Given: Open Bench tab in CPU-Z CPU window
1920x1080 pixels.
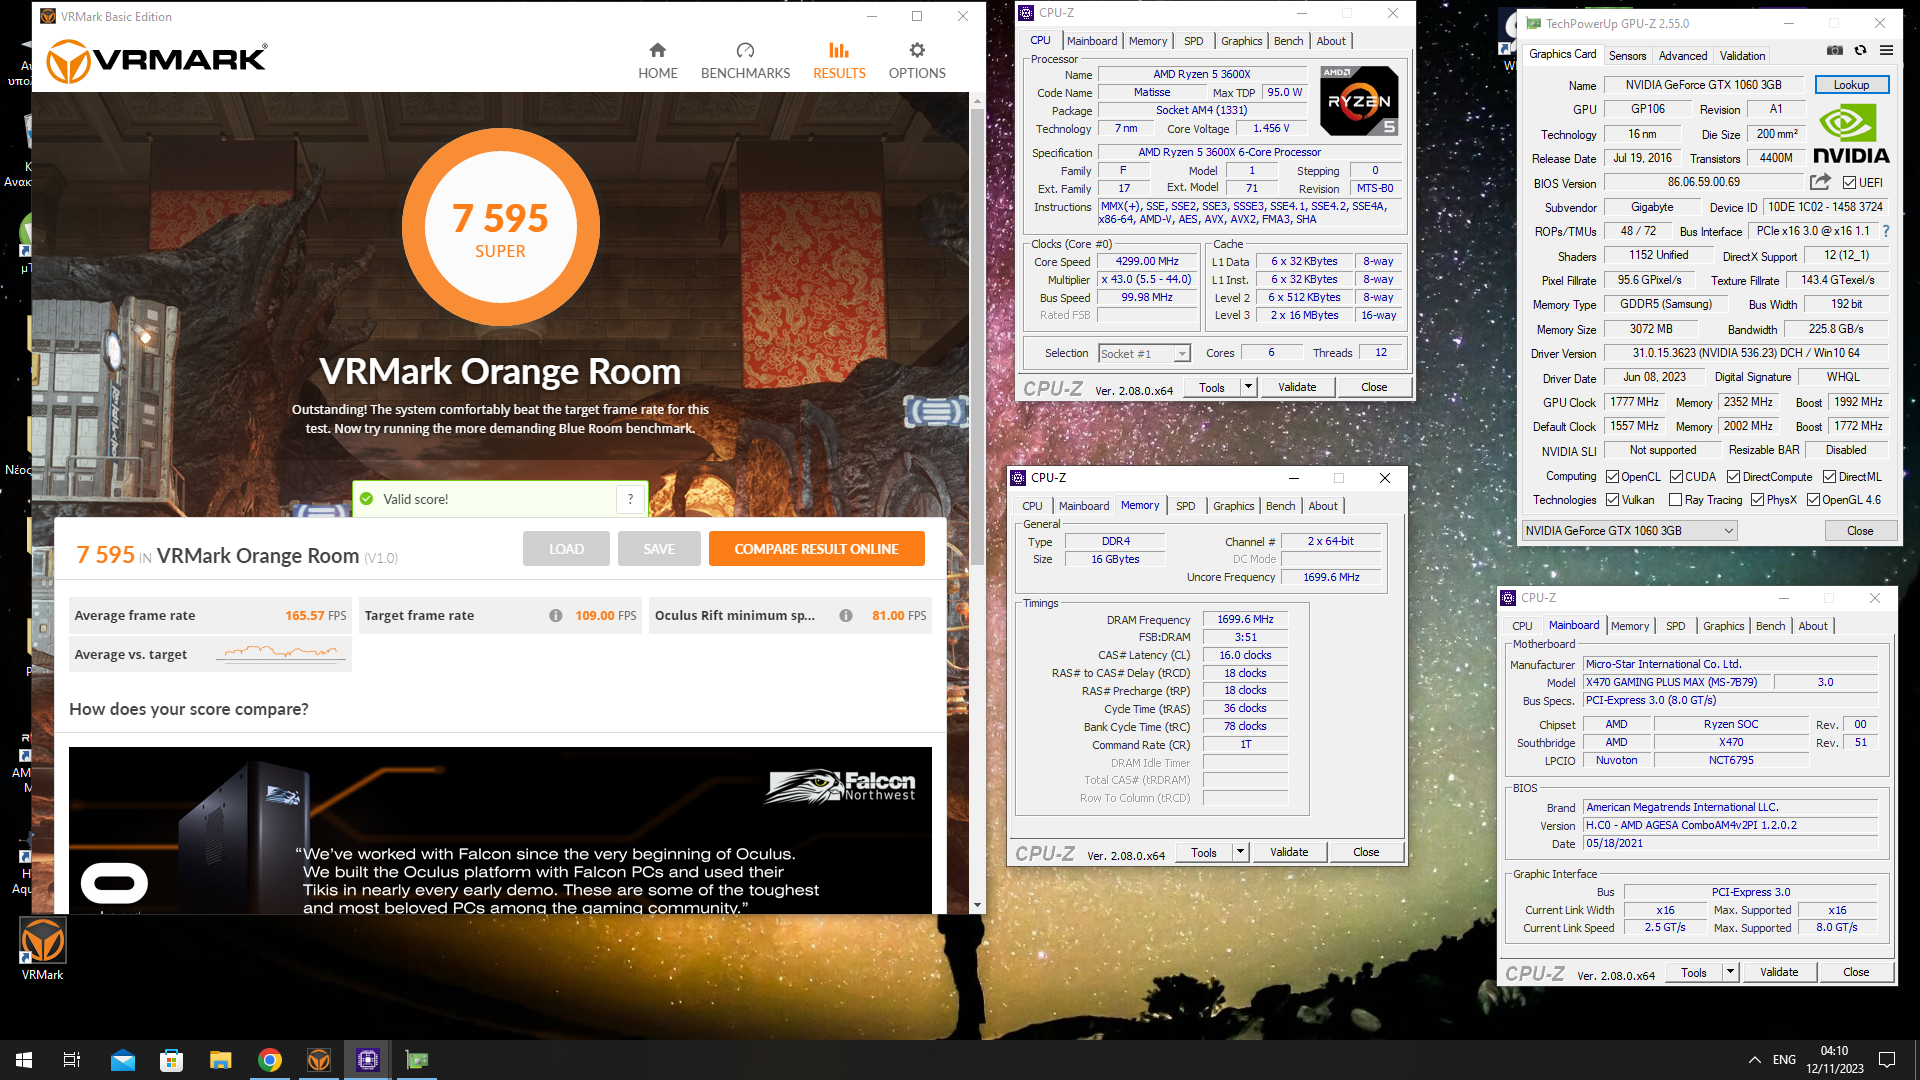Looking at the screenshot, I should [x=1288, y=41].
